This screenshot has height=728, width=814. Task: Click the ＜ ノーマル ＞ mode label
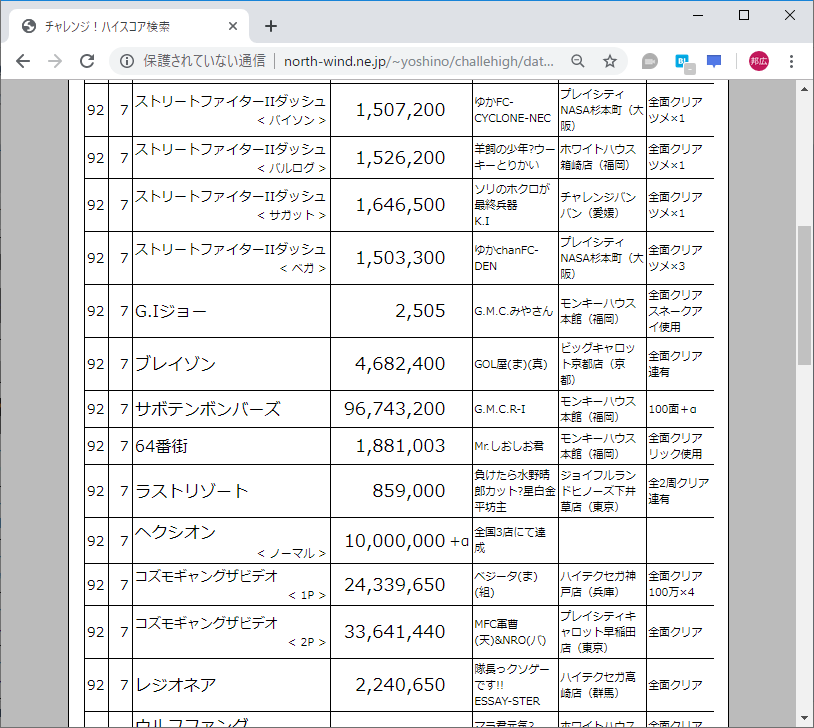click(291, 554)
